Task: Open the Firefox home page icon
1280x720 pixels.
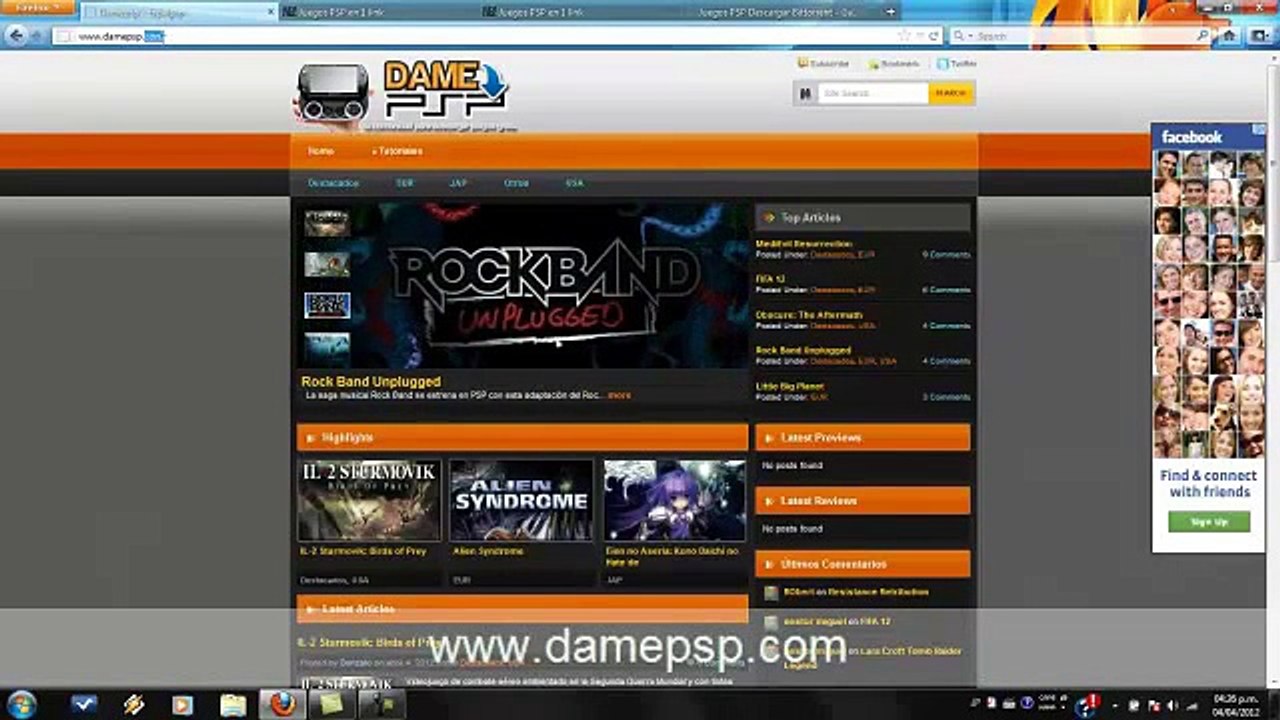Action: point(1229,35)
